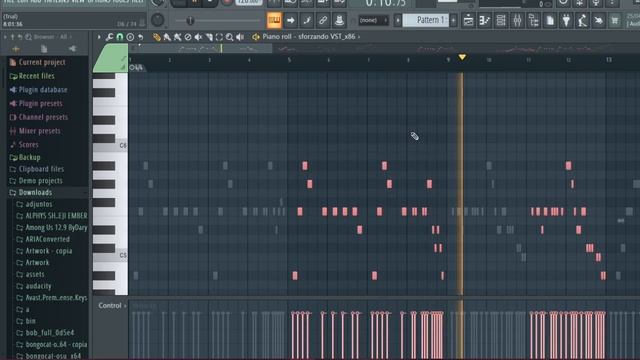Open Current project in browser
640x360 pixels.
click(42, 62)
